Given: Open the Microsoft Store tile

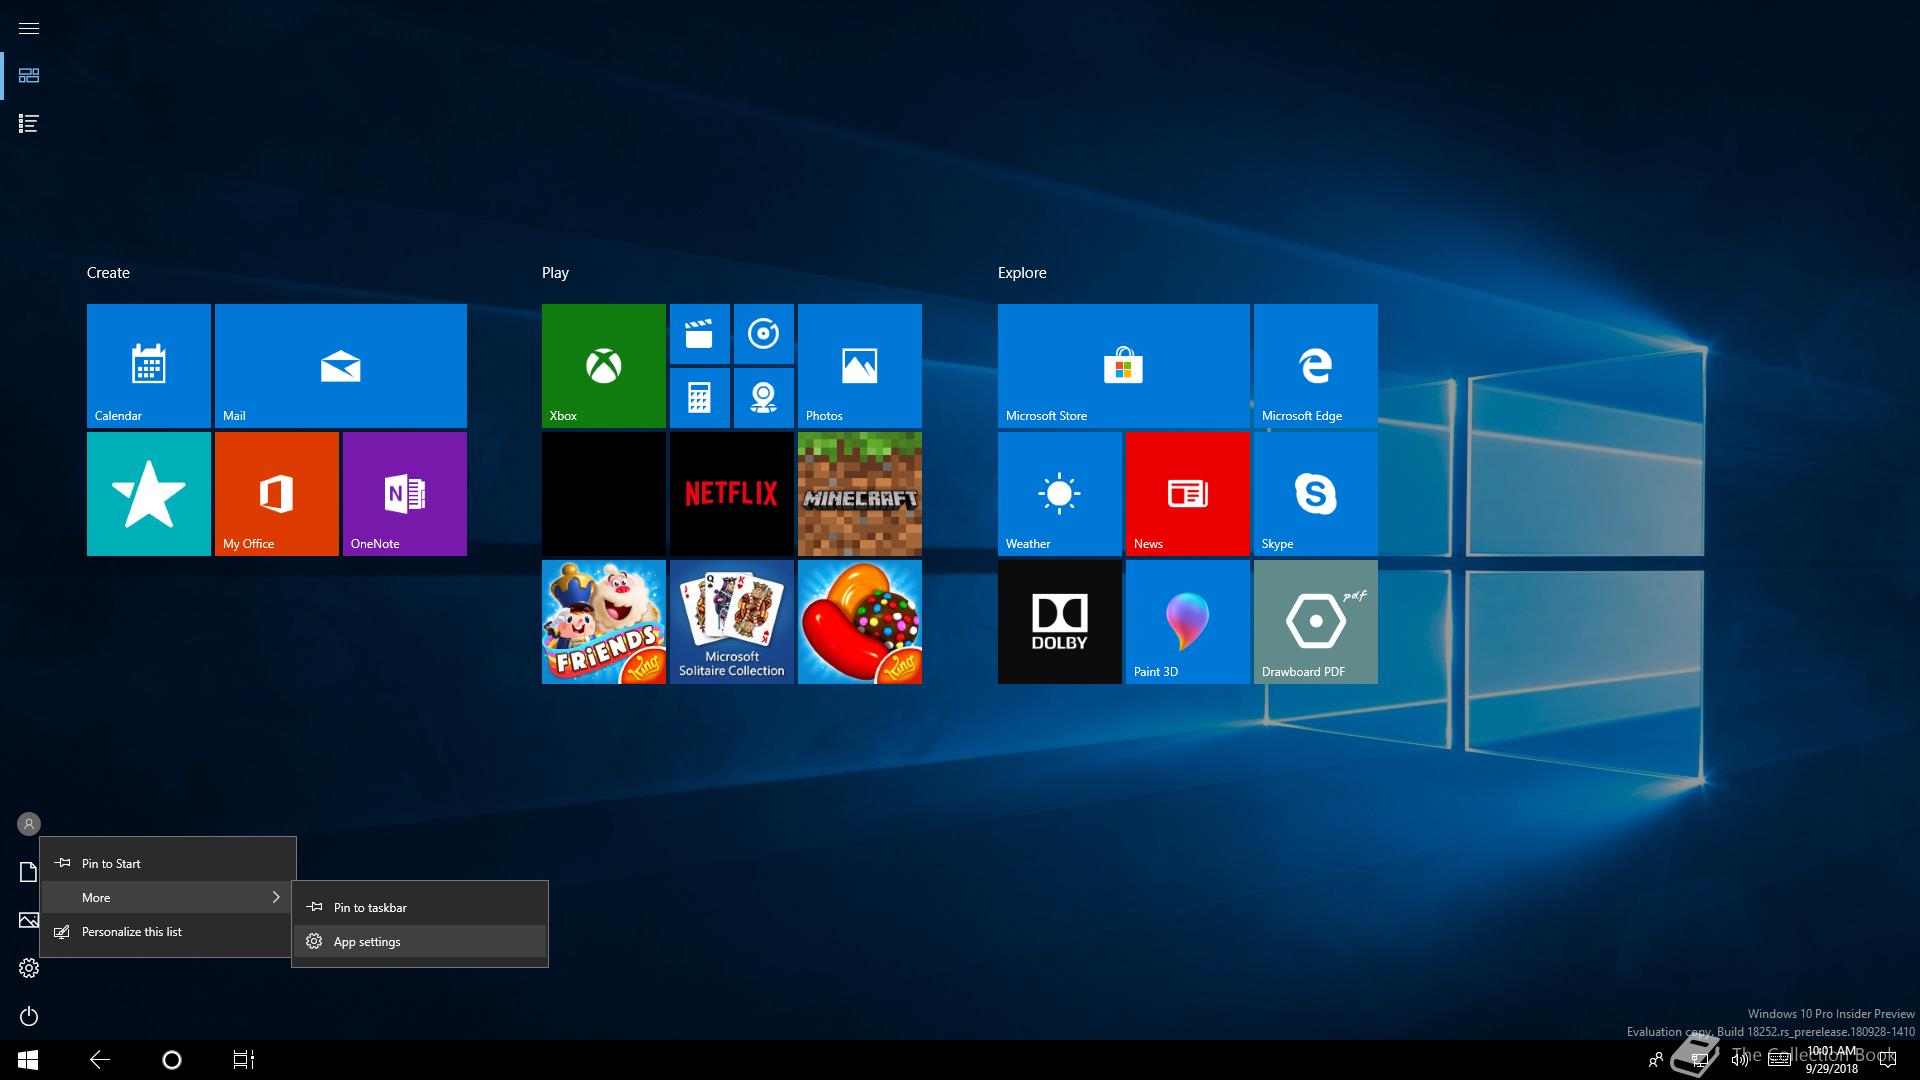Looking at the screenshot, I should [1124, 366].
